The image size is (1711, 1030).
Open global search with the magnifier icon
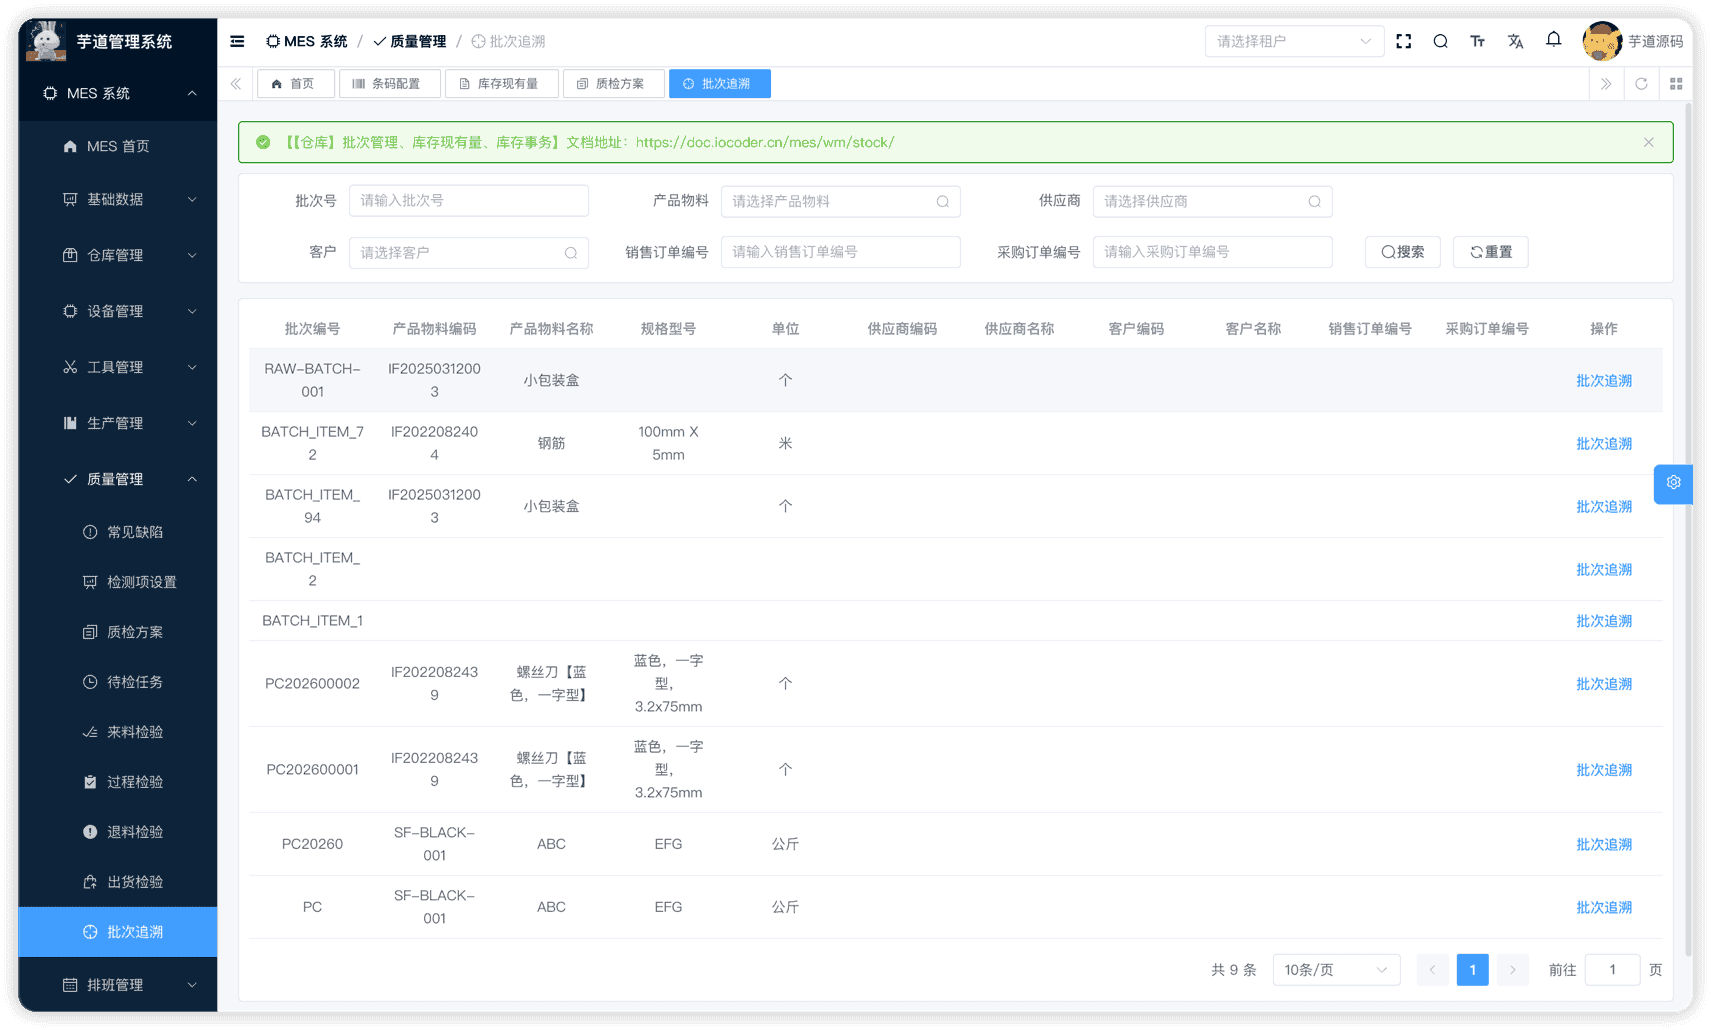[1440, 41]
